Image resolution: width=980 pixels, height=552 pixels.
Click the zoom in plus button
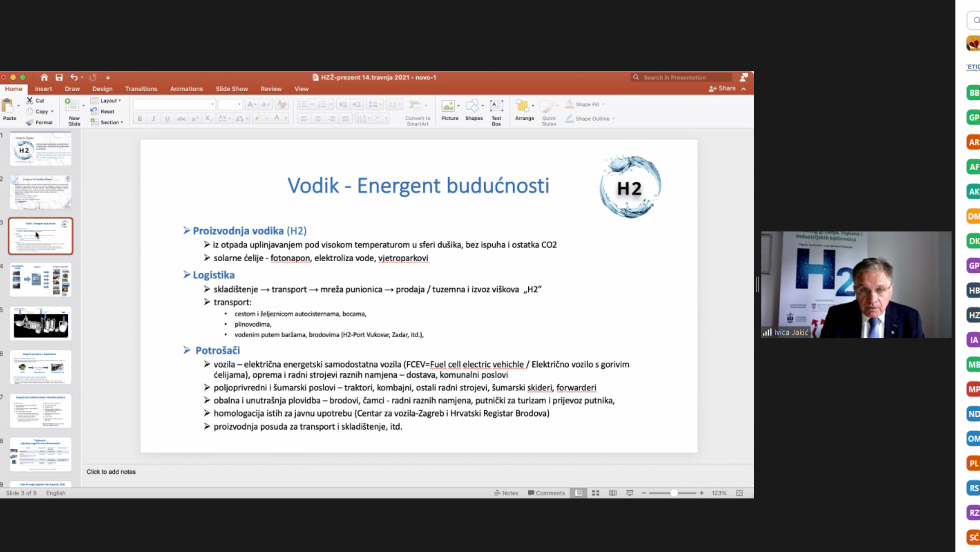701,493
